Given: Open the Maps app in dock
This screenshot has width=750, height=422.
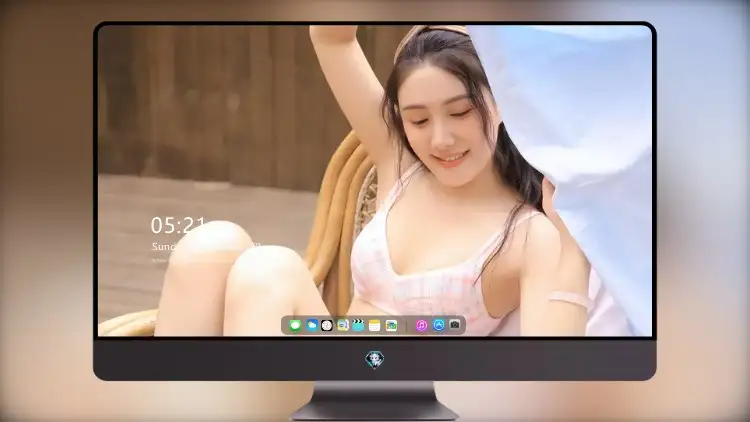Looking at the screenshot, I should click(342, 325).
